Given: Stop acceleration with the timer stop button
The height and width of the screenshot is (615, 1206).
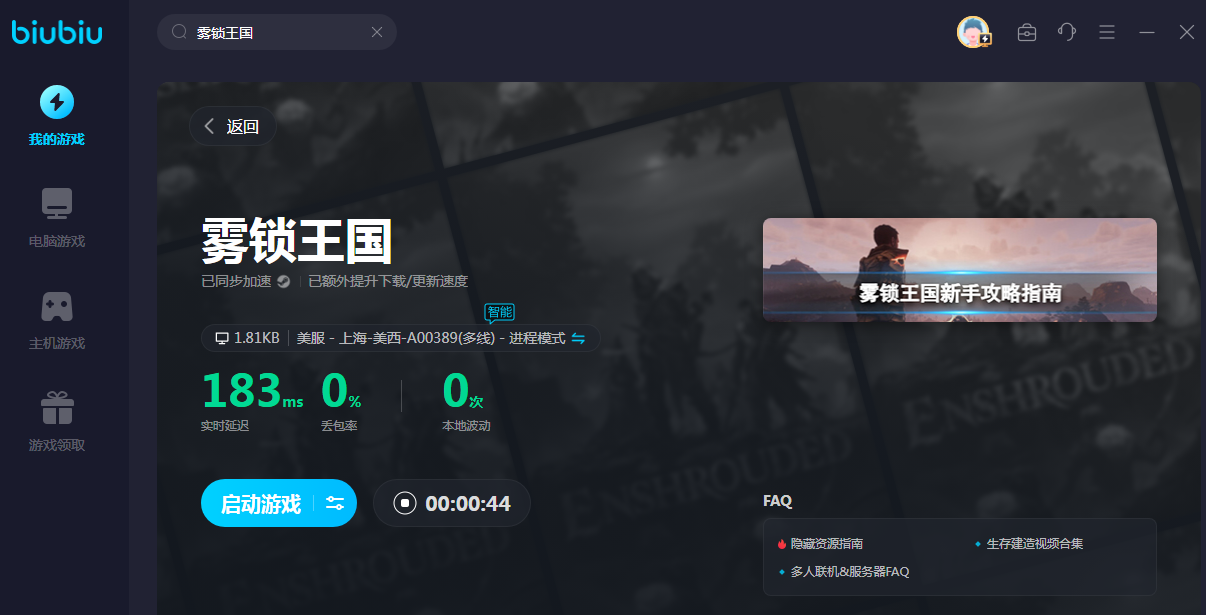Looking at the screenshot, I should click(404, 503).
